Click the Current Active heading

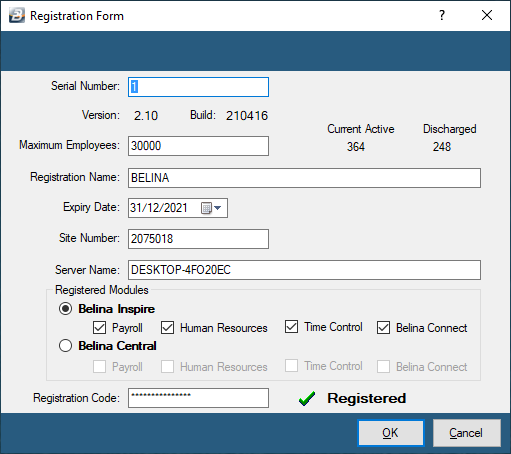tap(361, 129)
